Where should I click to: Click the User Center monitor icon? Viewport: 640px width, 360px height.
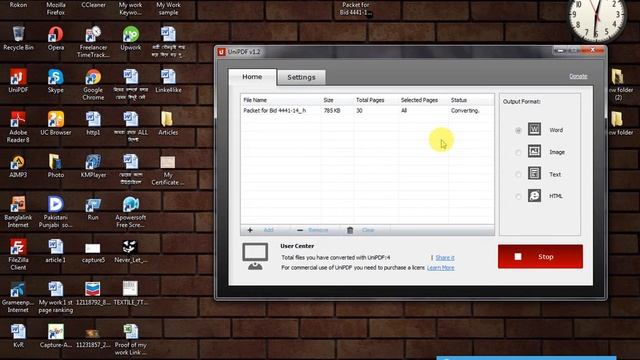click(255, 257)
